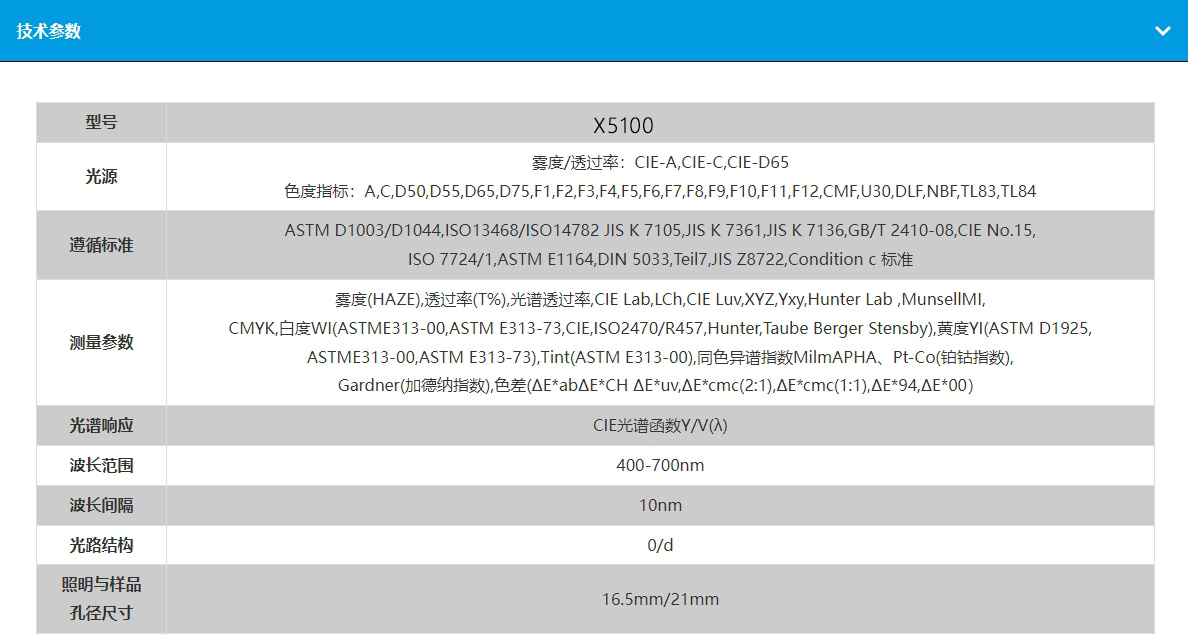Select the 型号 row label
Image resolution: width=1188 pixels, height=635 pixels.
tap(101, 123)
